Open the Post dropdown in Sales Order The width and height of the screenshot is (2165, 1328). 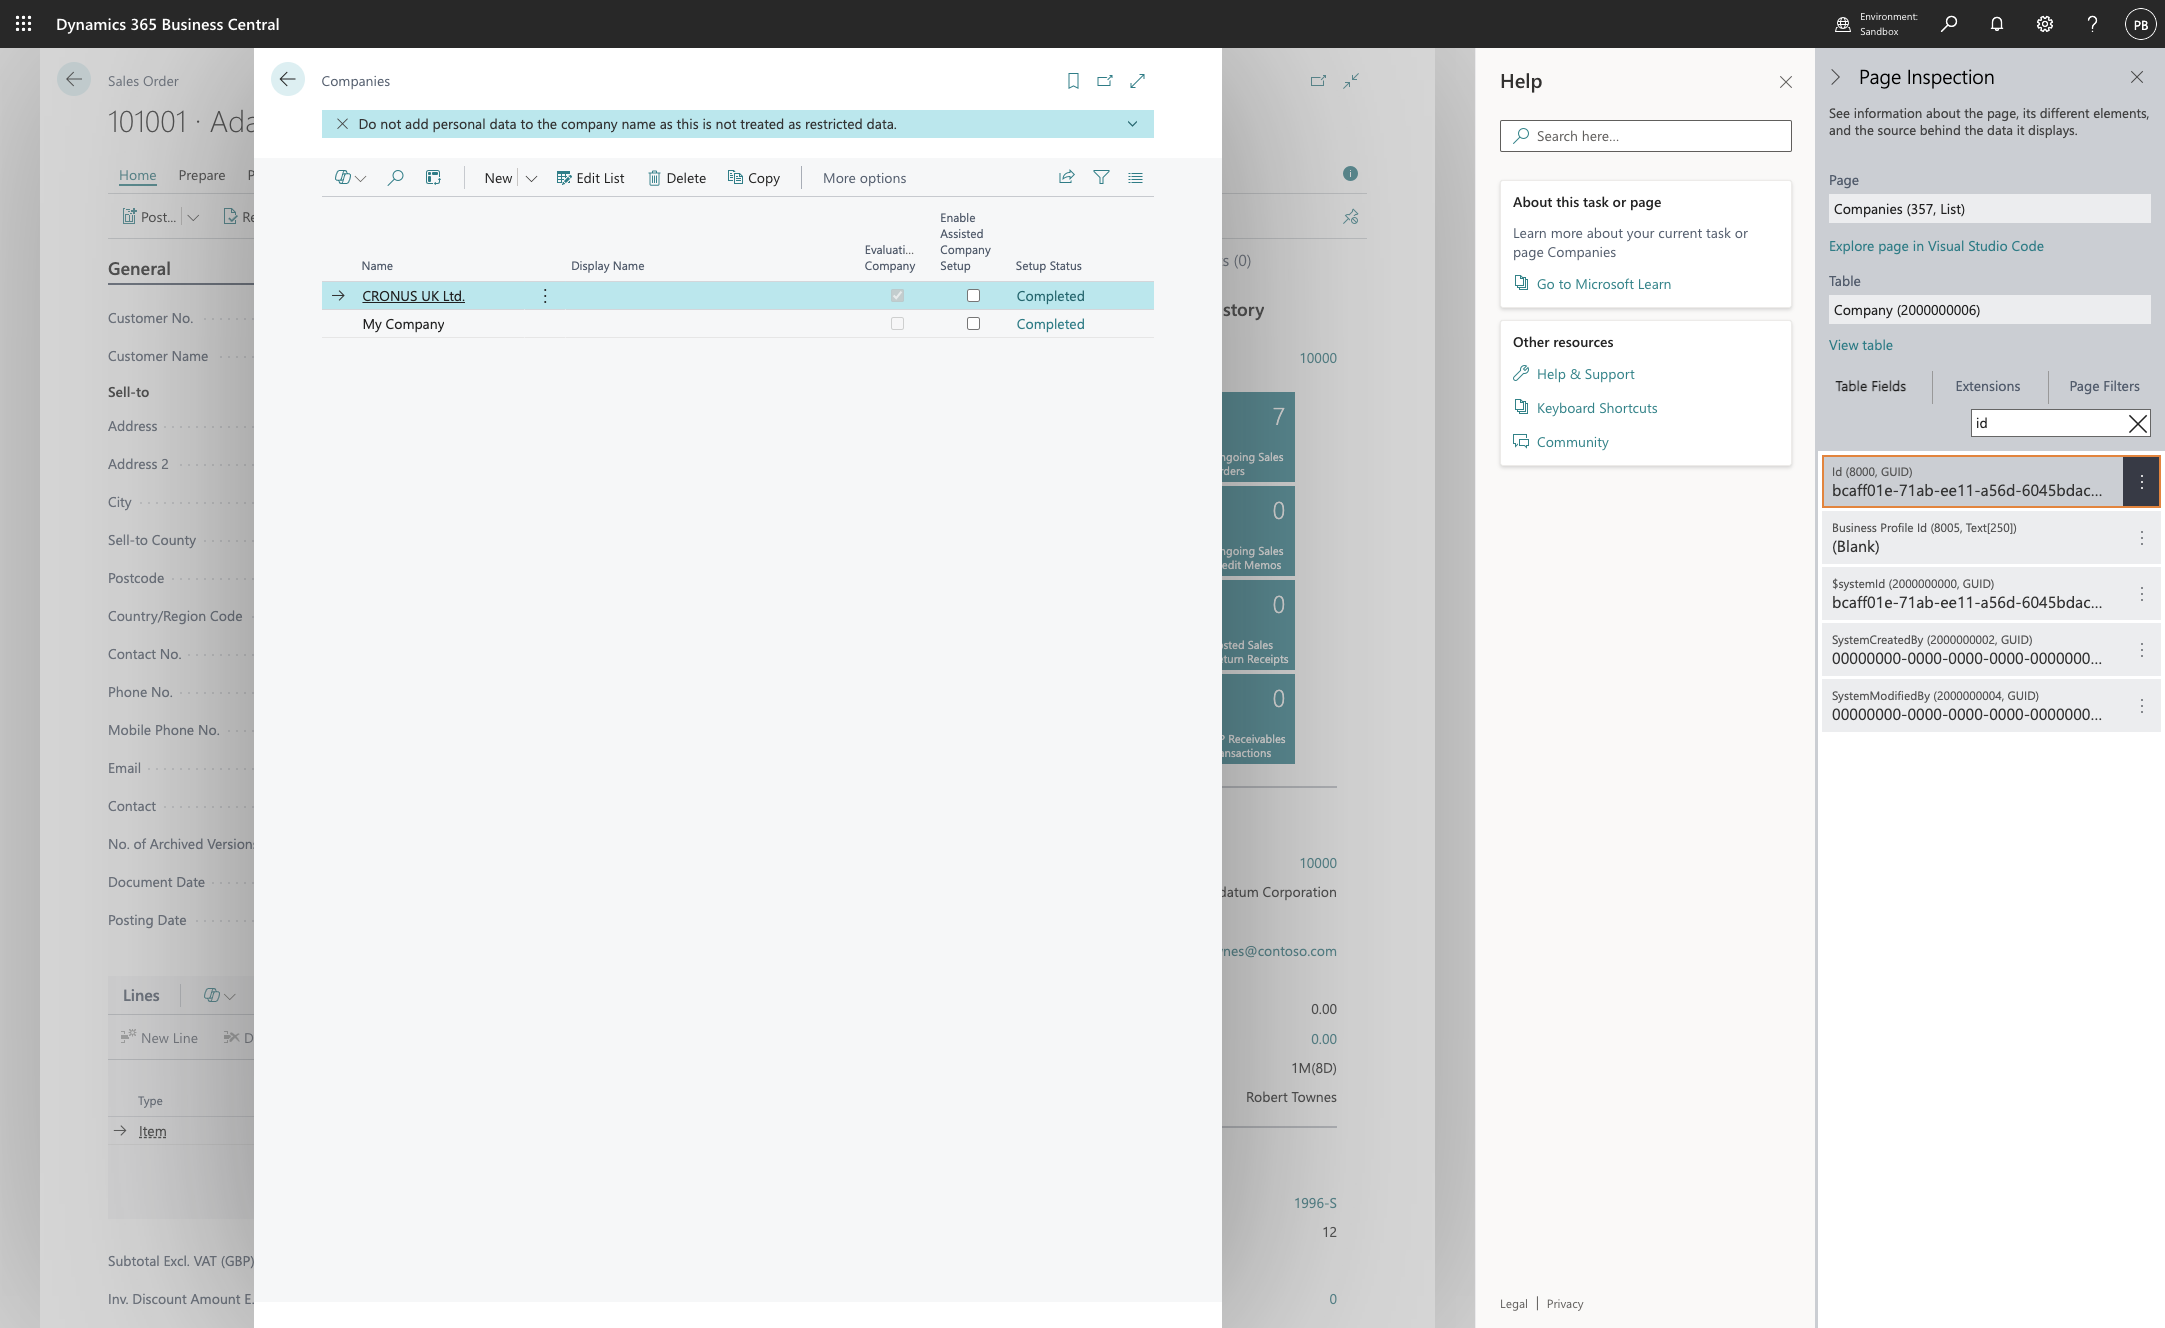tap(193, 217)
